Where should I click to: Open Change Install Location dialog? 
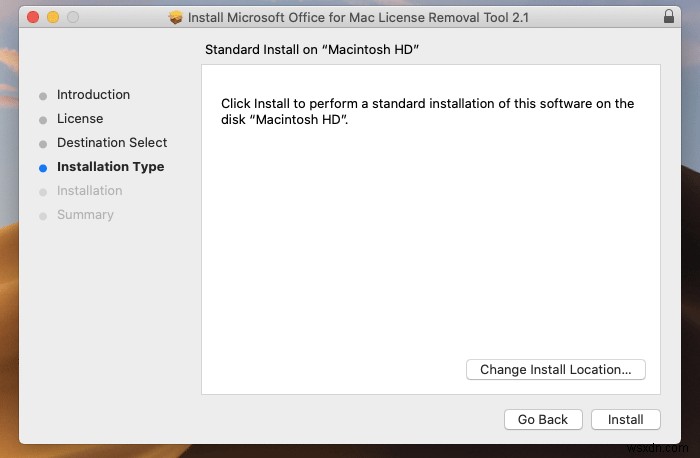pos(556,370)
